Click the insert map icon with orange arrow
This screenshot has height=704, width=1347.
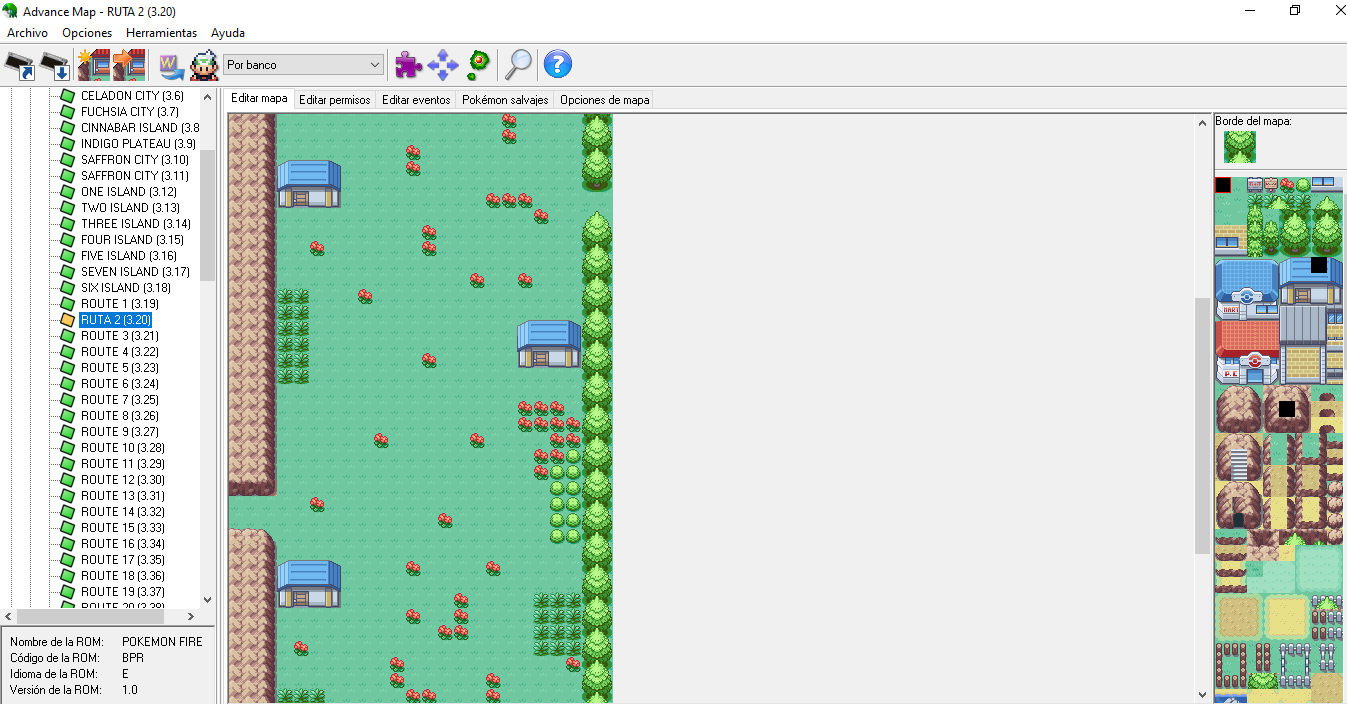[x=128, y=66]
